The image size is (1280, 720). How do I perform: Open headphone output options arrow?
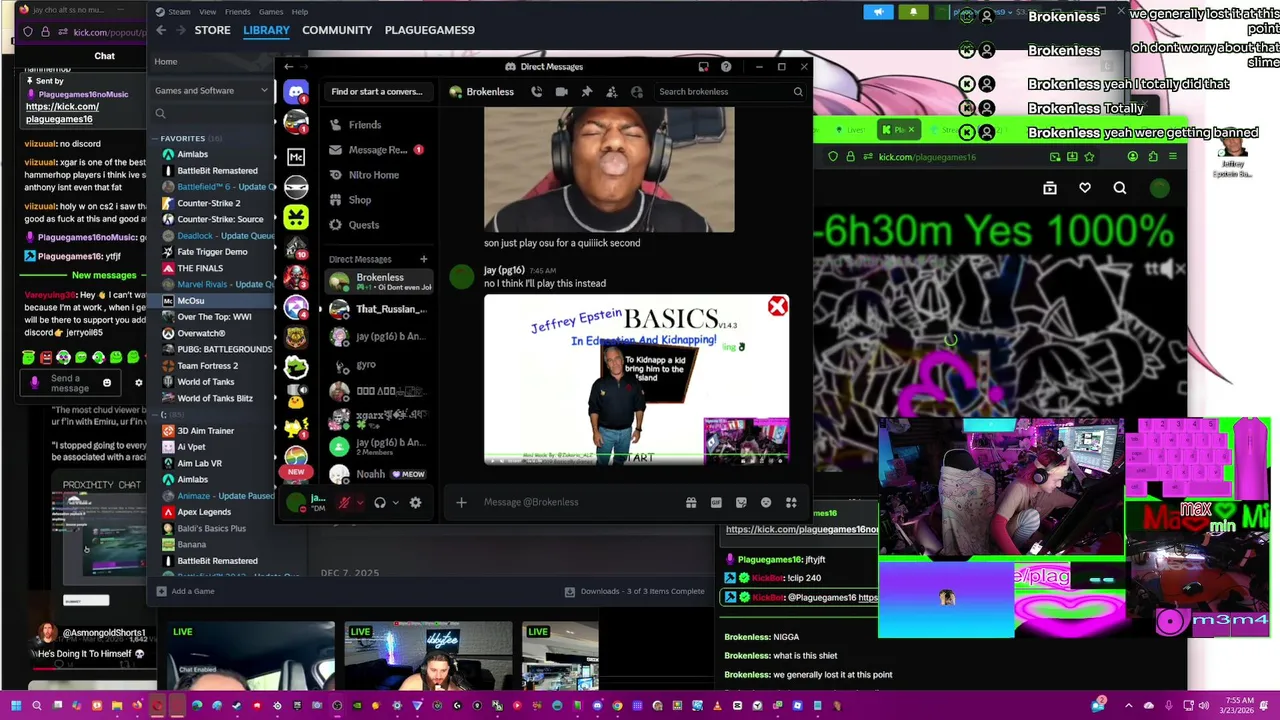tap(396, 503)
